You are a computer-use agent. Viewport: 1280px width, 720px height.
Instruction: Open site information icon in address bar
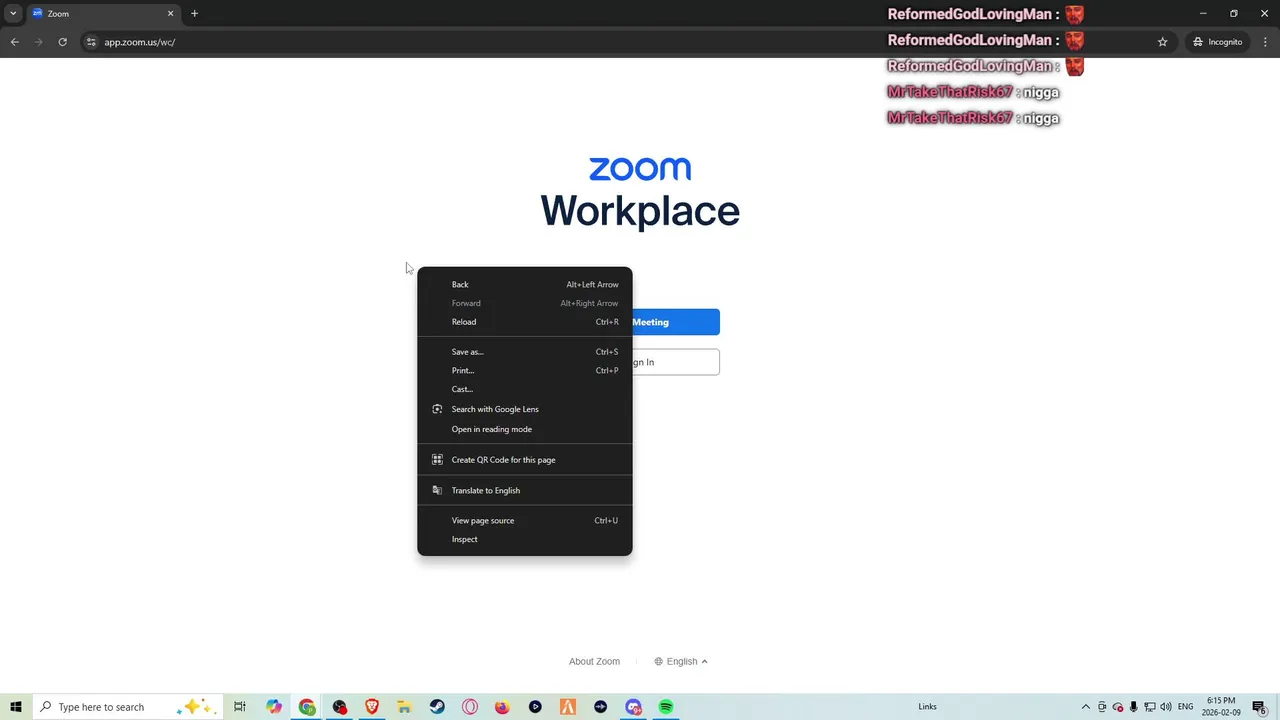tap(91, 42)
